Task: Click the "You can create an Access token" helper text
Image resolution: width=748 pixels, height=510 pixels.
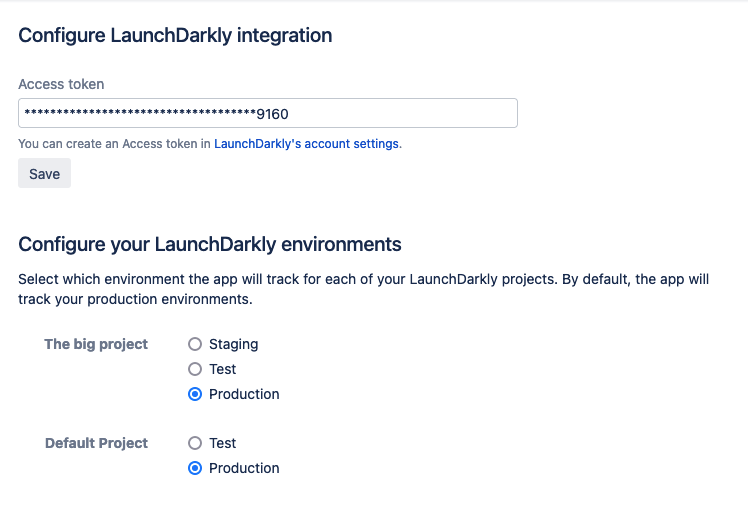Action: tap(115, 144)
